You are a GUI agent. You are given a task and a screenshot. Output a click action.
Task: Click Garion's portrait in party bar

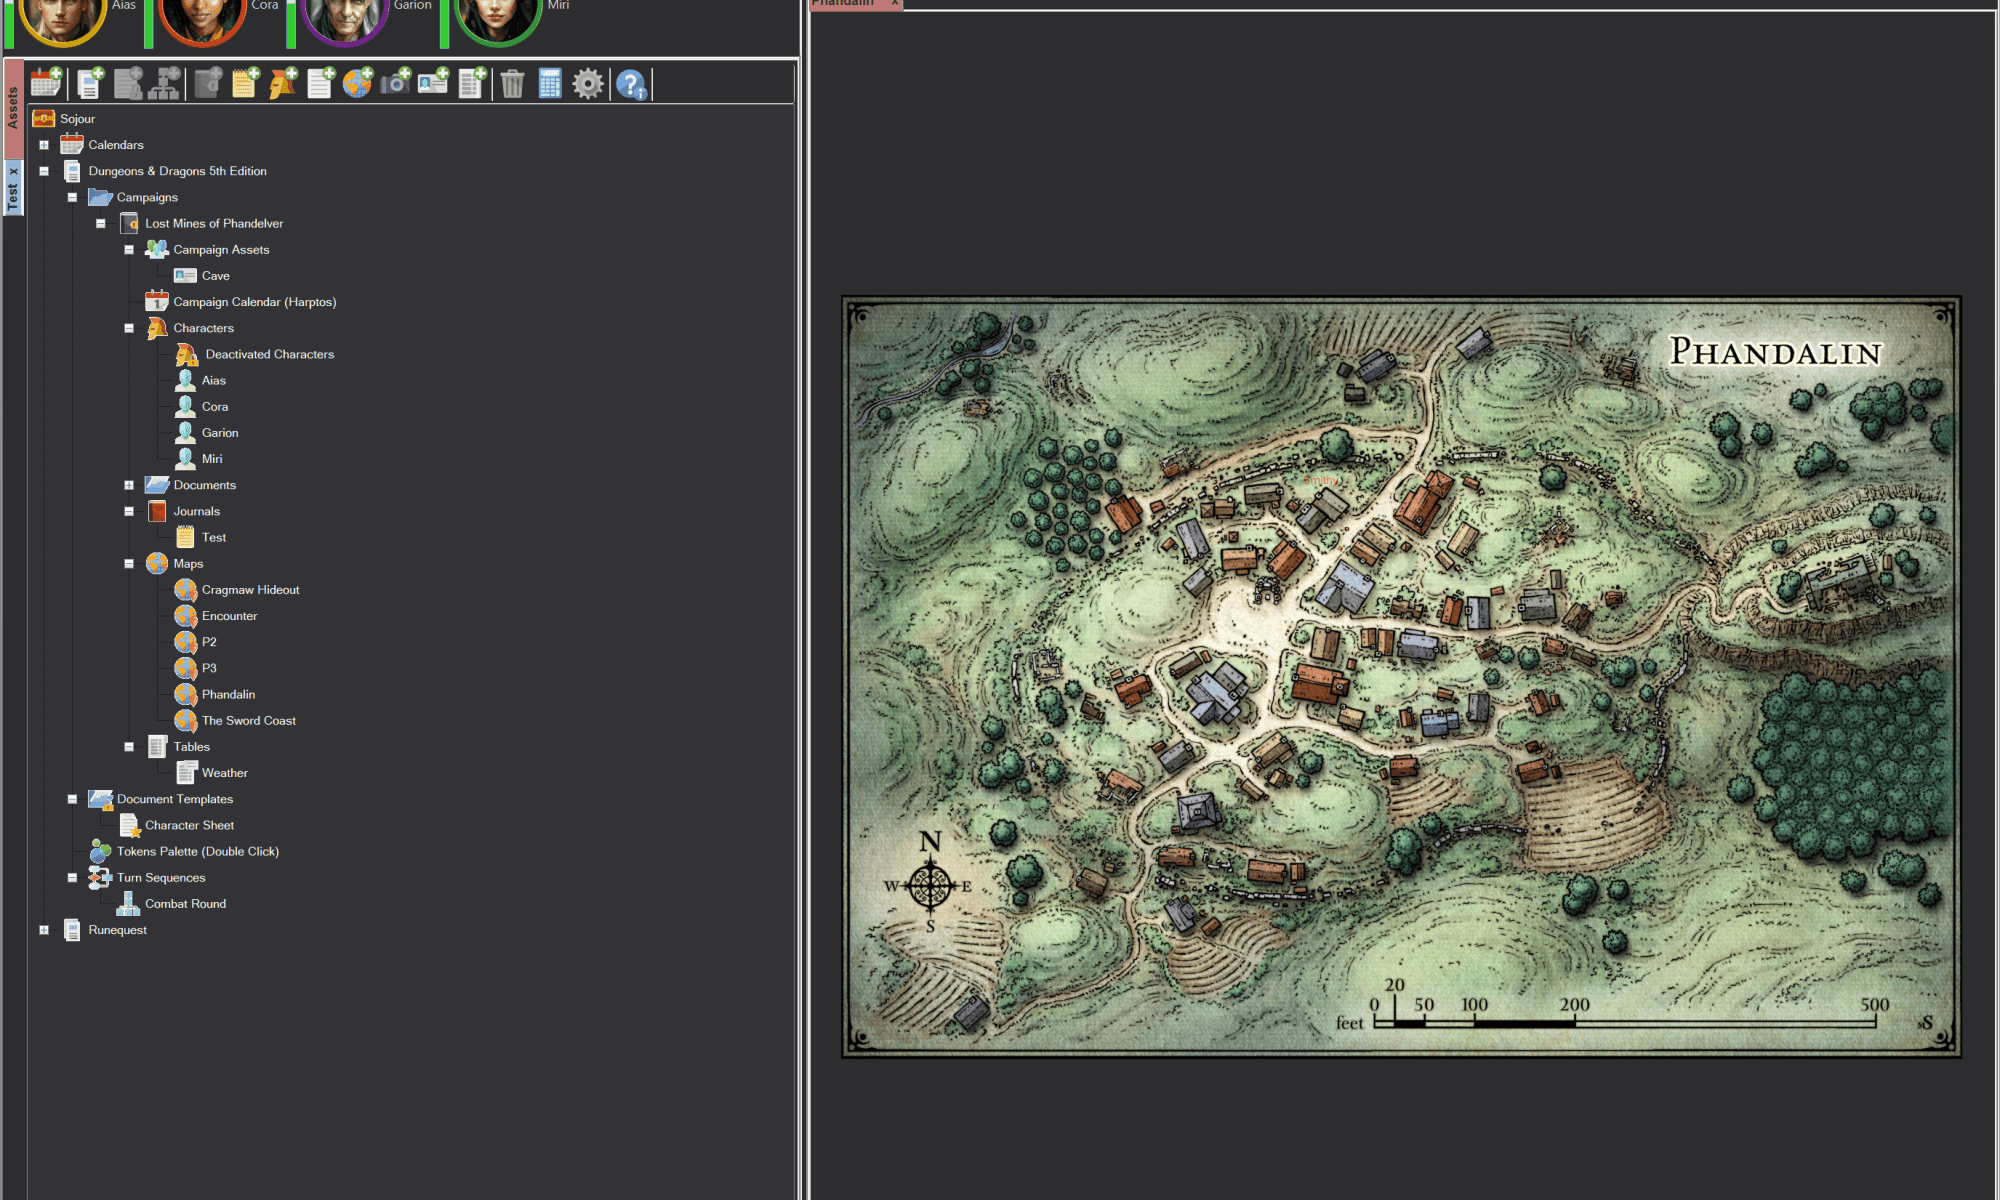coord(345,18)
